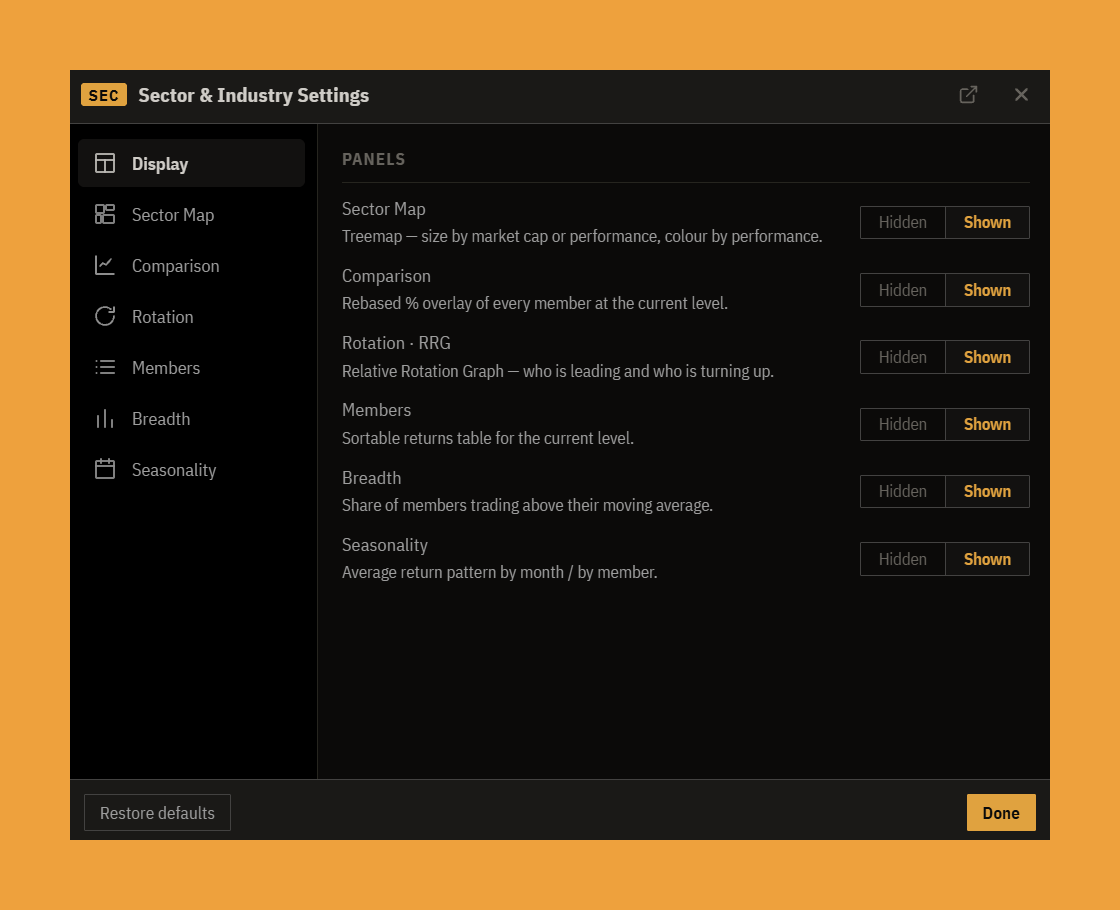Set Sector Map panel to Hidden
This screenshot has width=1120, height=910.
click(x=903, y=222)
